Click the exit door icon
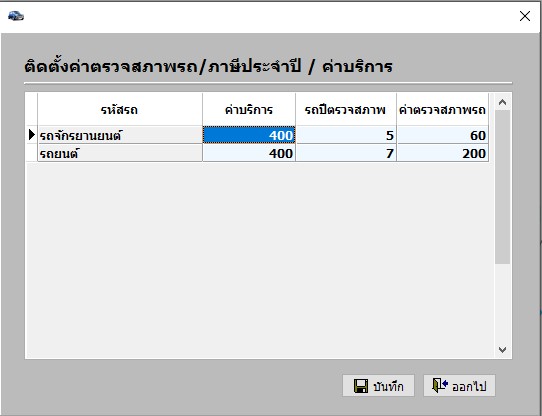The width and height of the screenshot is (542, 416). click(x=440, y=385)
